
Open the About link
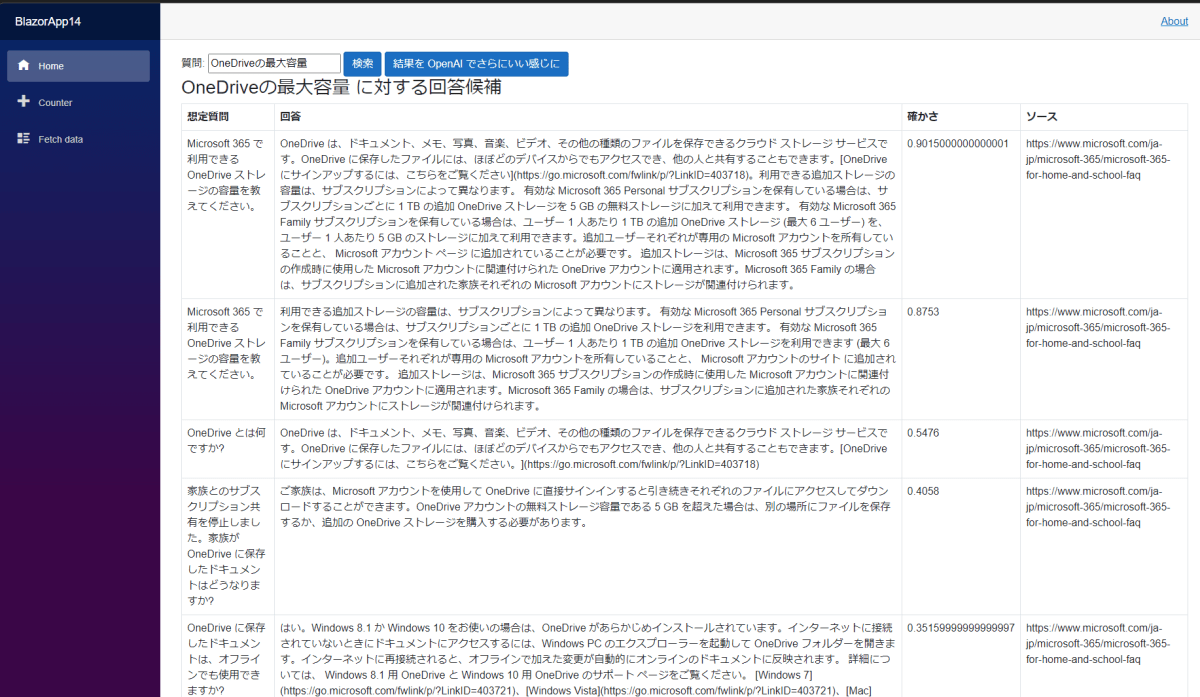(1174, 21)
